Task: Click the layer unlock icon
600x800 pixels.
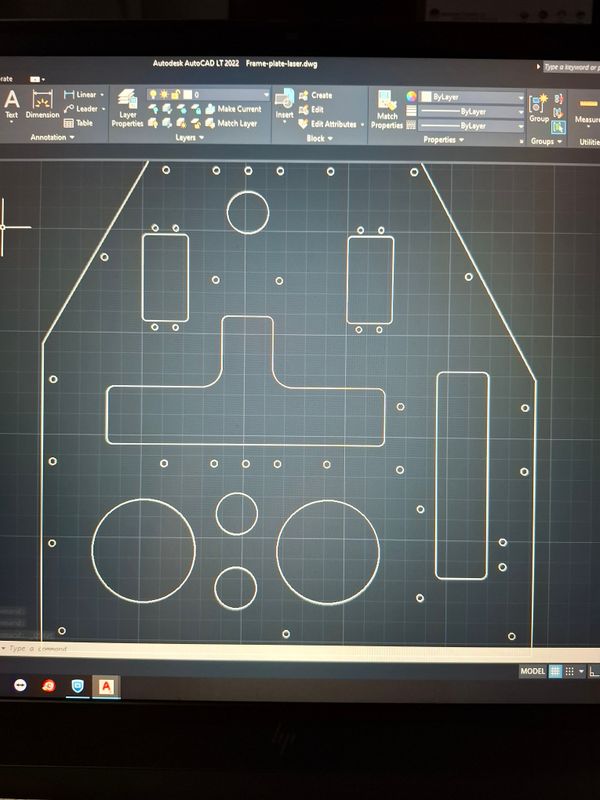Action: click(x=195, y=123)
